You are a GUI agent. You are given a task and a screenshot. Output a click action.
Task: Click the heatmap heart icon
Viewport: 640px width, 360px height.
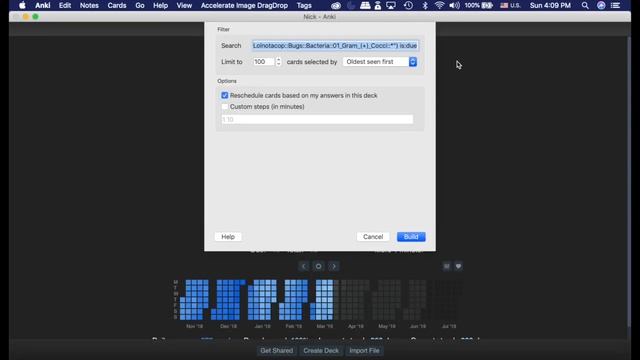[x=458, y=266]
